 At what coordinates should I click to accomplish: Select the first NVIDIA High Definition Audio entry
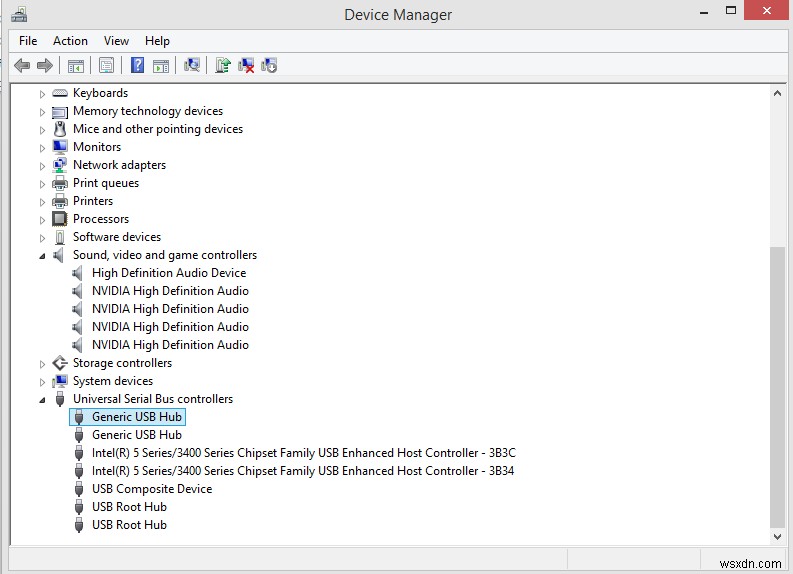(x=170, y=291)
